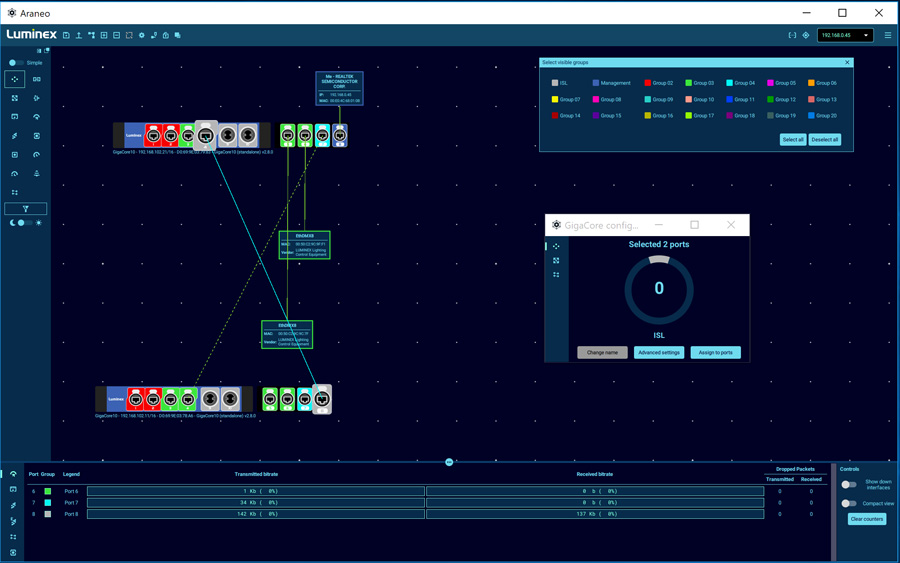The width and height of the screenshot is (900, 563).
Task: Select the top tab icon in bottom panel sidebar
Action: [x=13, y=474]
